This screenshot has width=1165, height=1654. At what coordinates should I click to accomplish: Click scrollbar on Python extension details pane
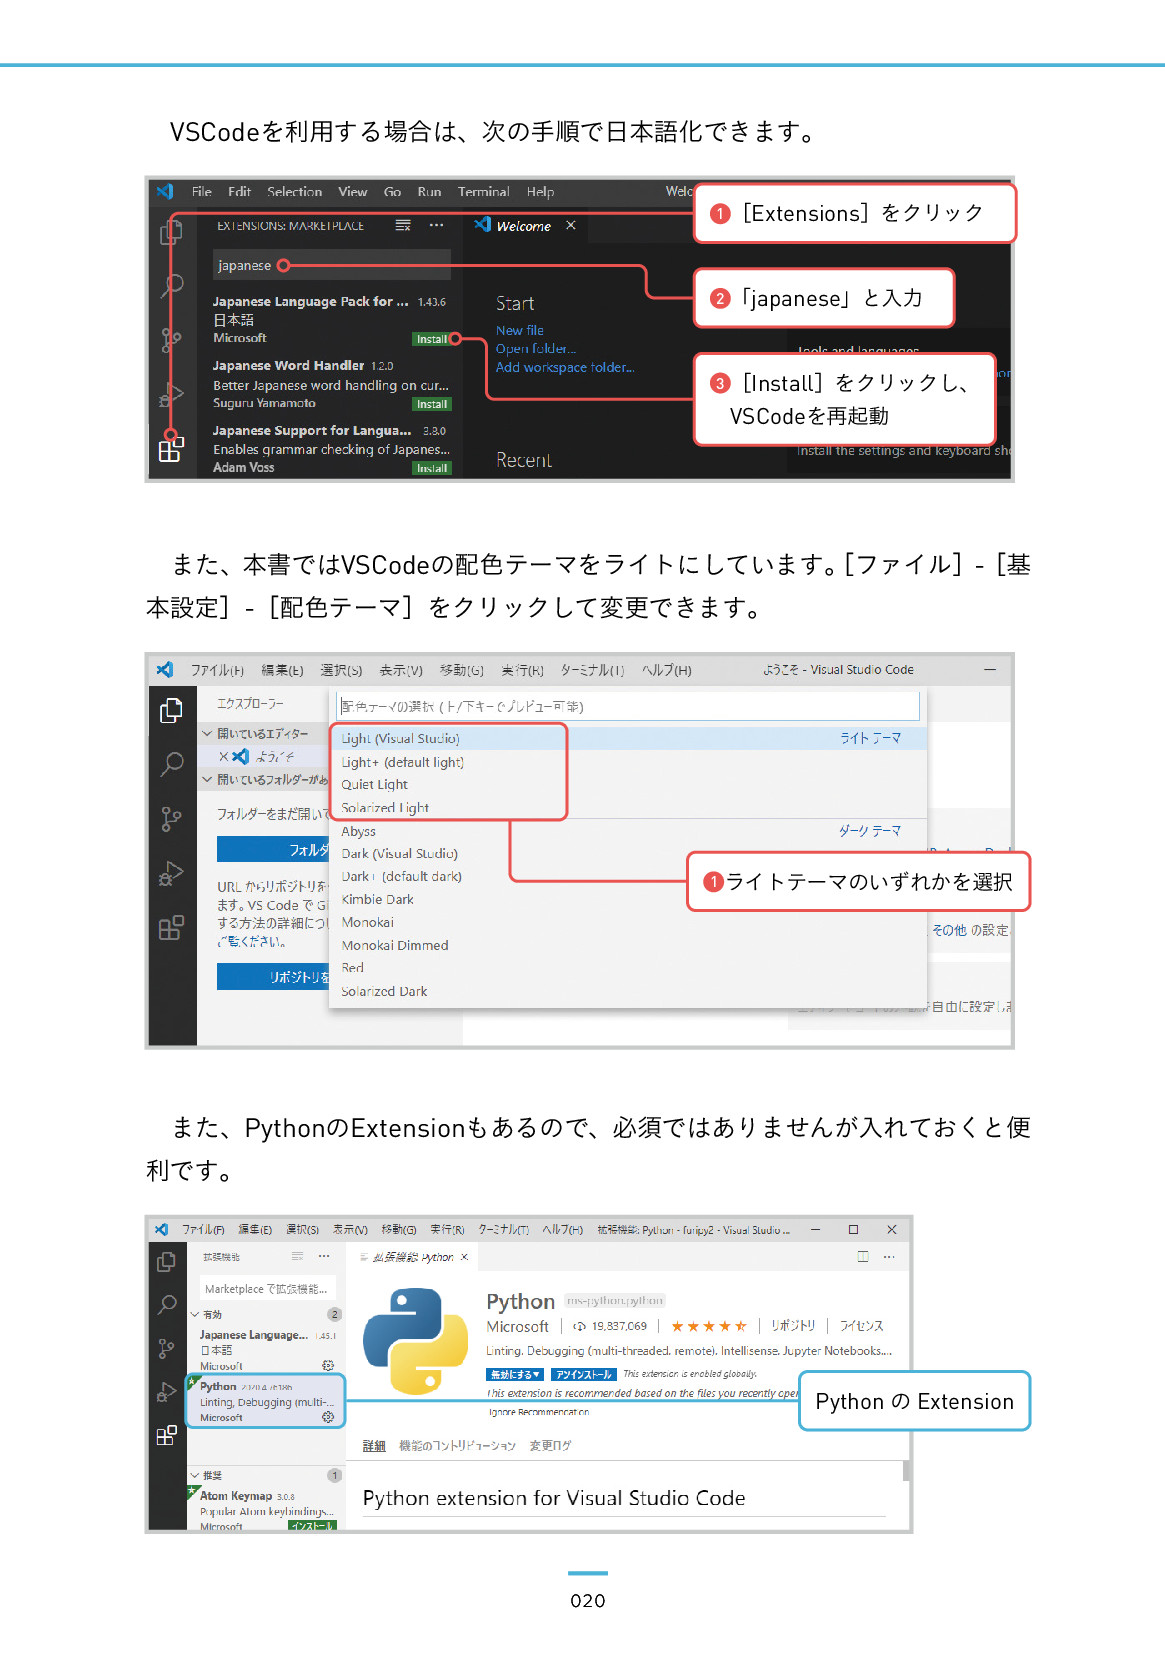(906, 1471)
